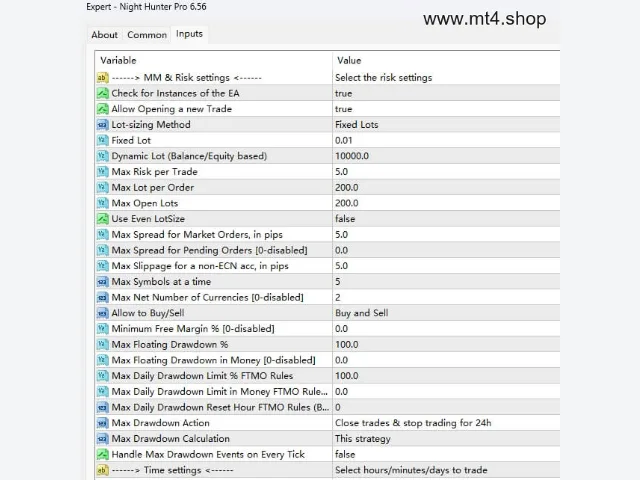
Task: Click the Max Symbols at a time icon
Action: 102,282
